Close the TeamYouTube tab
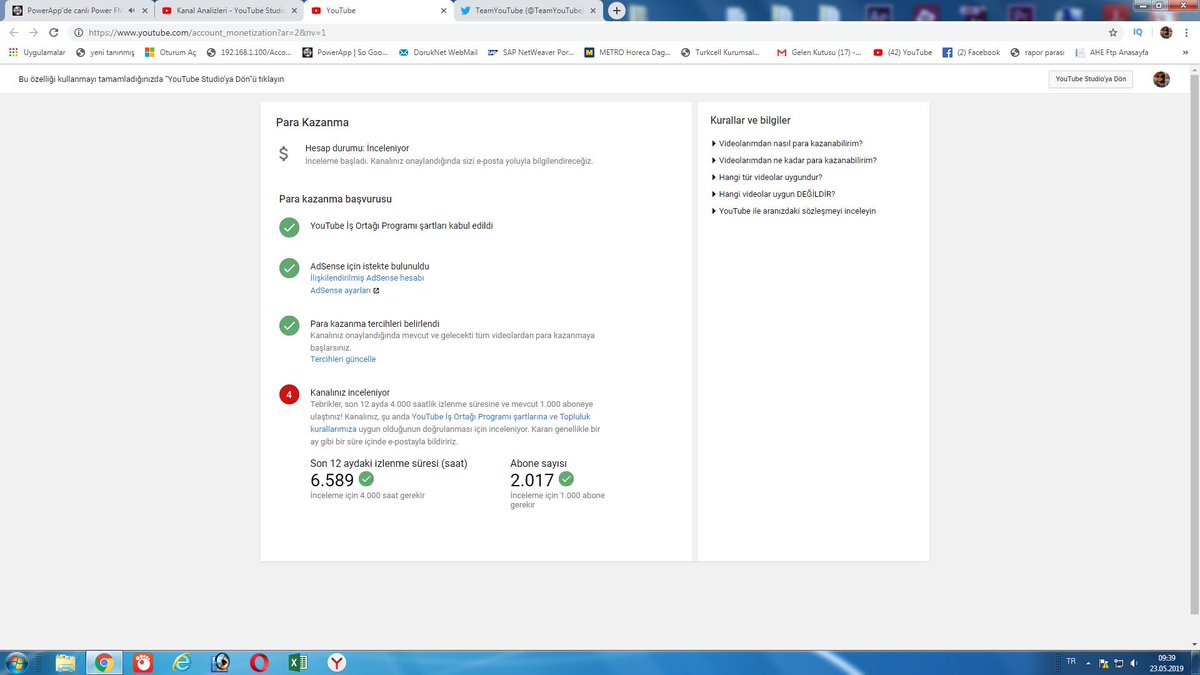This screenshot has height=675, width=1200. click(594, 11)
